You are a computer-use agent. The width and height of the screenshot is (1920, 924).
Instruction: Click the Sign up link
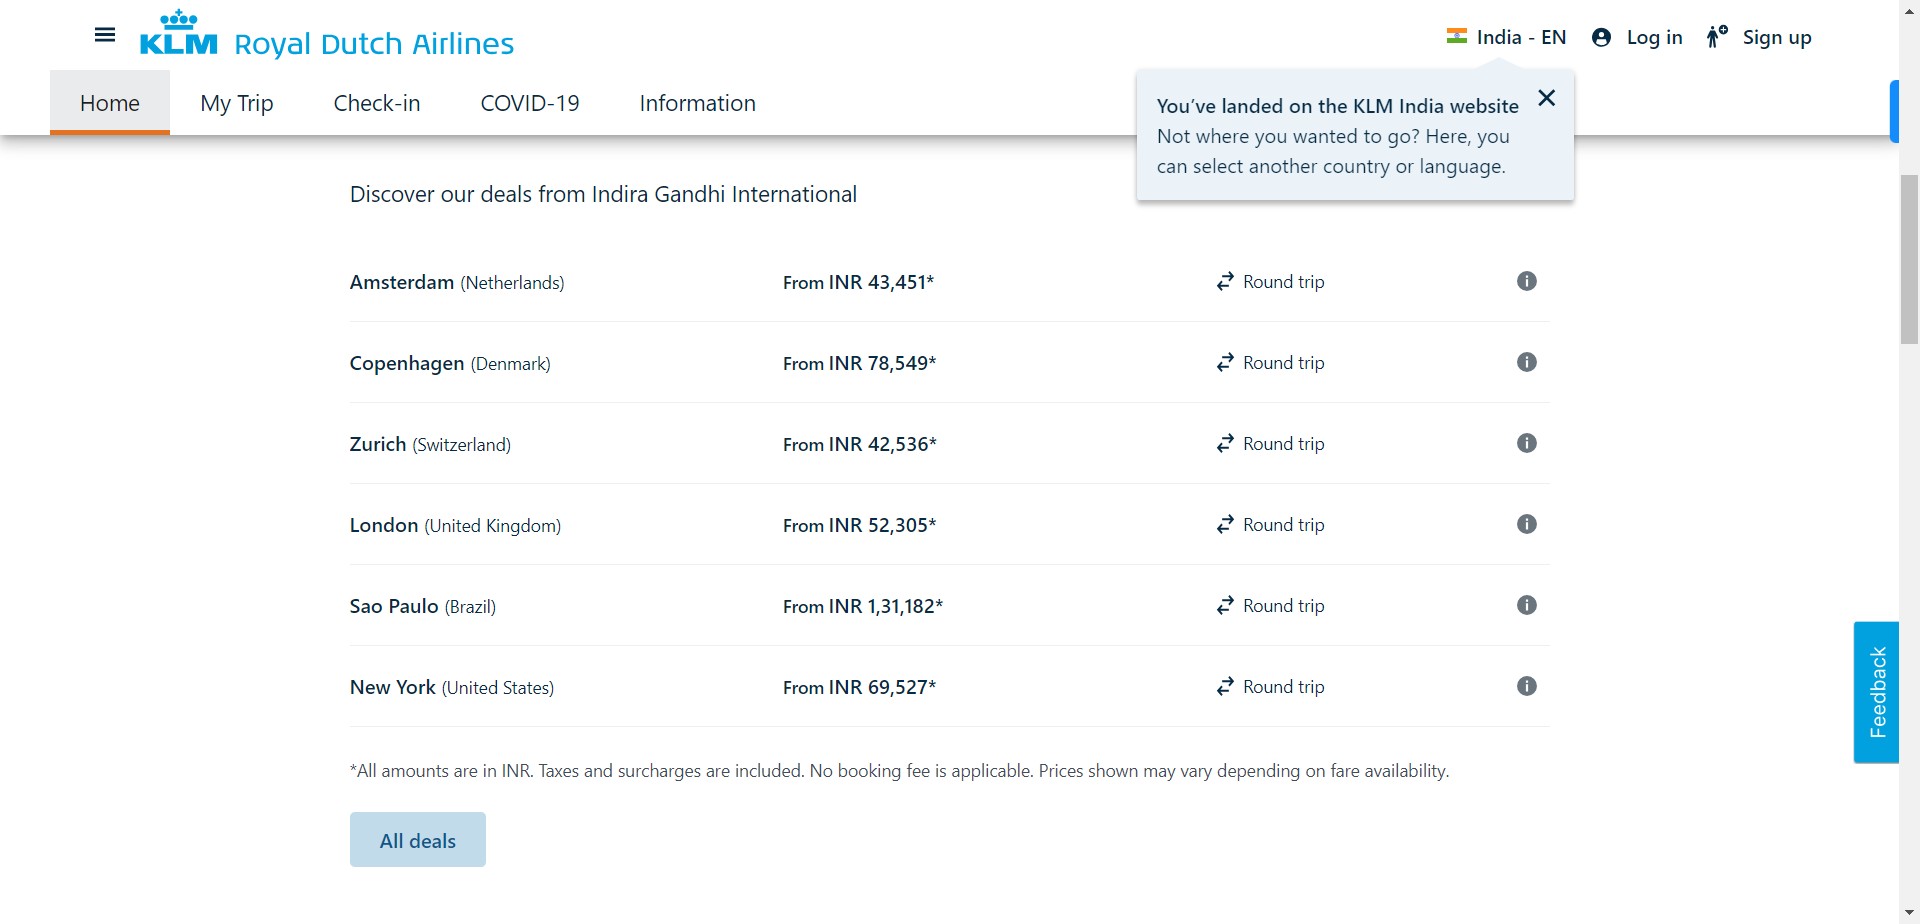click(1760, 38)
